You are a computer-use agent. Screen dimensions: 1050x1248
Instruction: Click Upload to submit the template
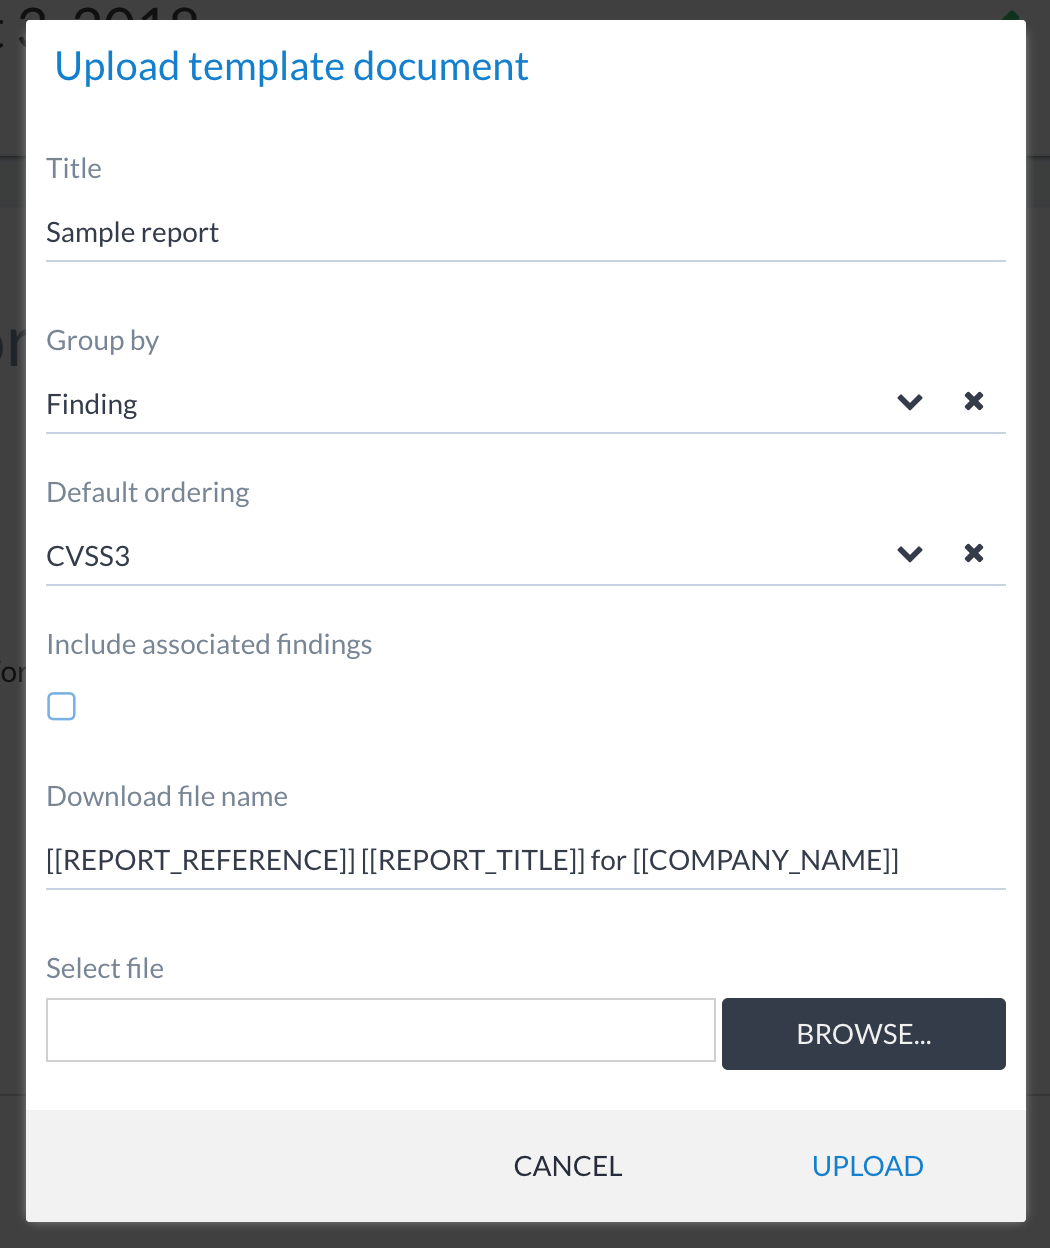867,1166
